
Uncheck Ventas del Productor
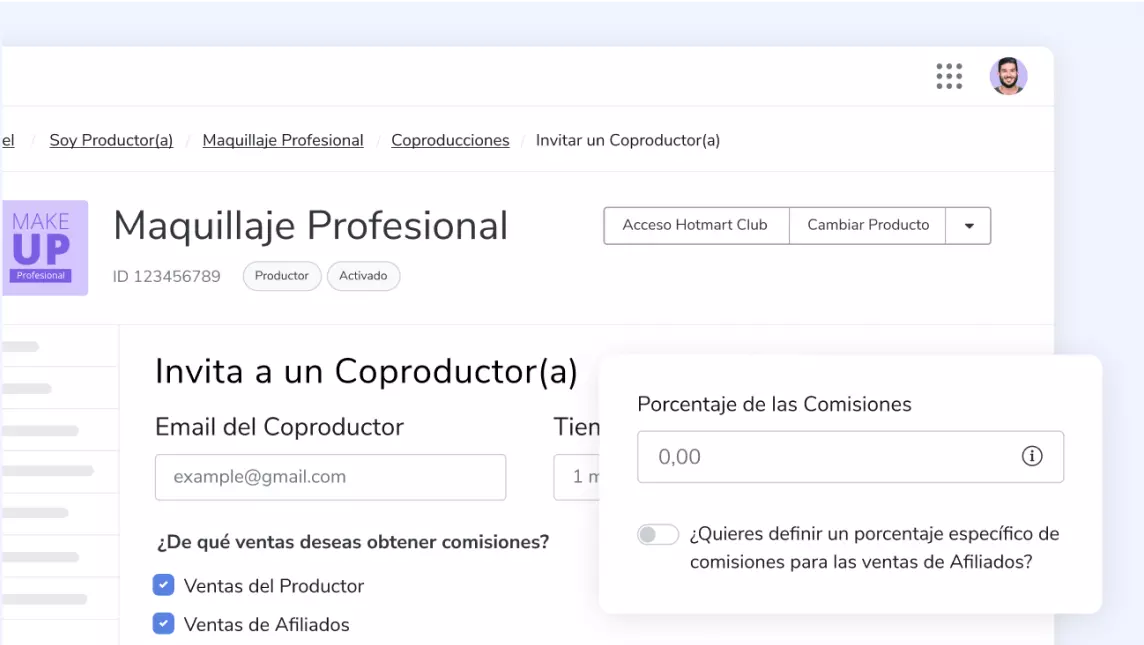[163, 584]
